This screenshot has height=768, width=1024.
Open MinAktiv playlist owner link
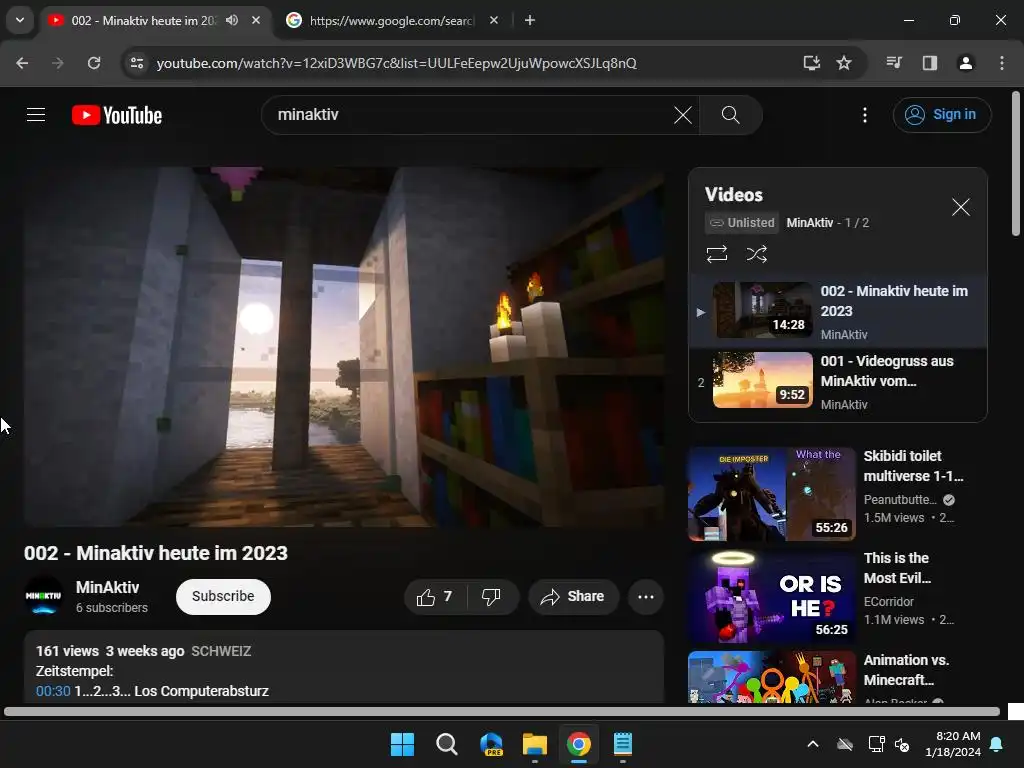(x=809, y=223)
